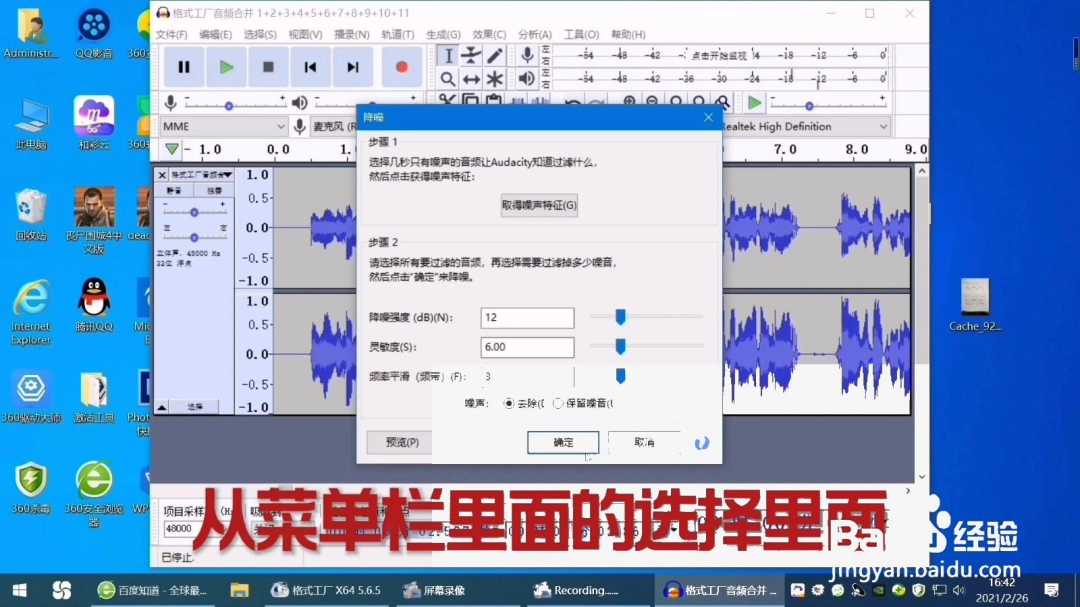1080x607 pixels.
Task: Confirm noise reduction with 确定
Action: [563, 442]
